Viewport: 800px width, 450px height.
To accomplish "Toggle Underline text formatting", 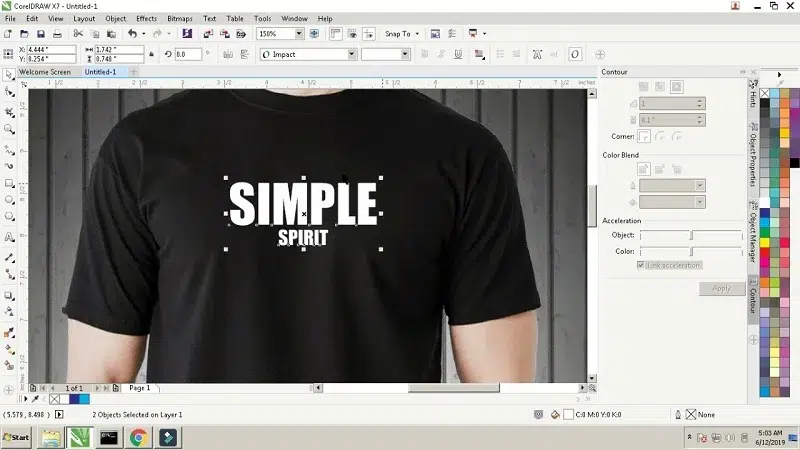I will [x=458, y=54].
